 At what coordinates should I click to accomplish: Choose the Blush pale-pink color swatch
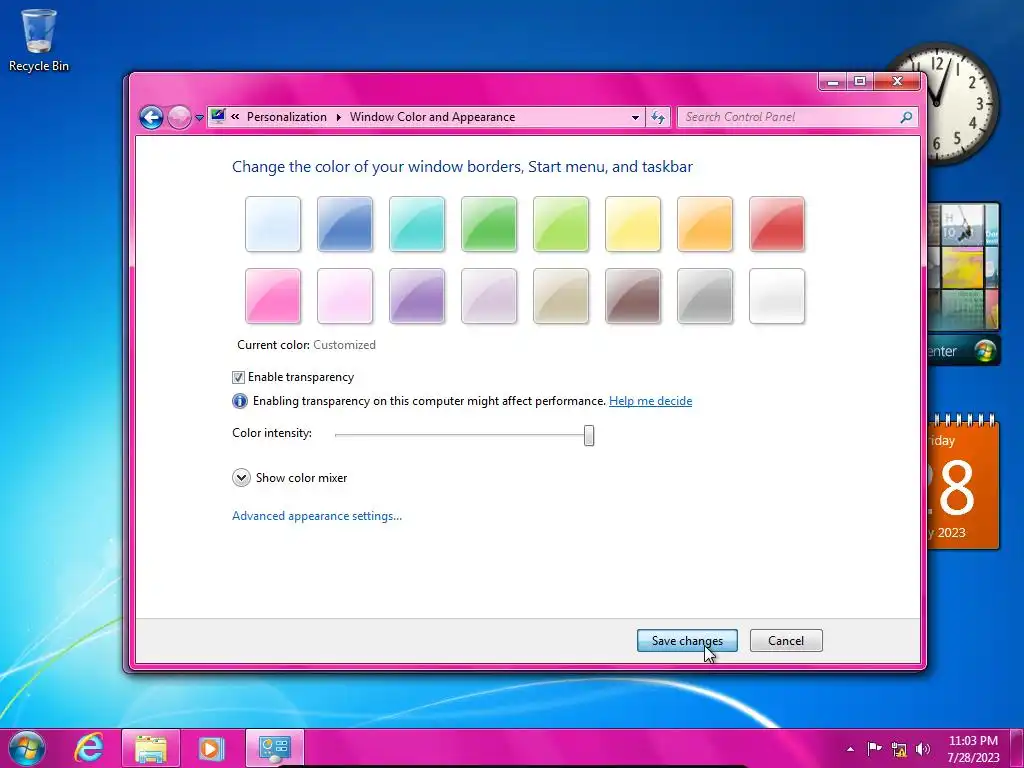(345, 296)
